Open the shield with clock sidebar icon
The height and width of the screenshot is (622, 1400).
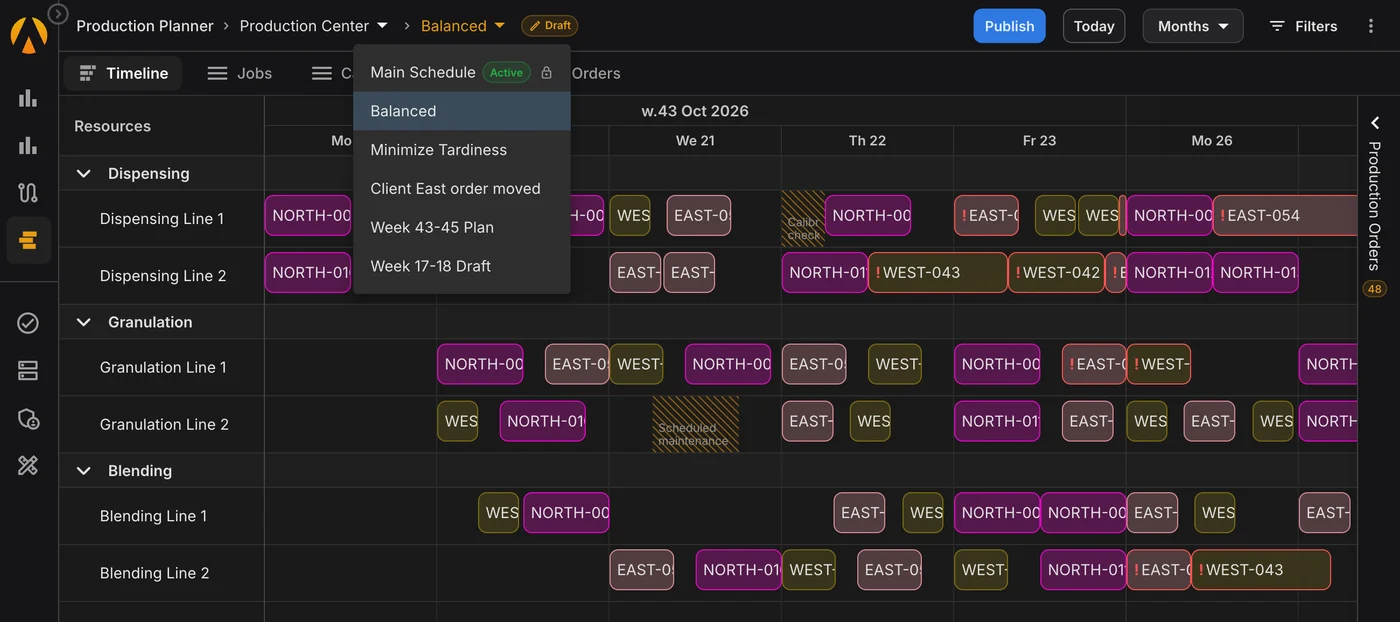(x=28, y=418)
